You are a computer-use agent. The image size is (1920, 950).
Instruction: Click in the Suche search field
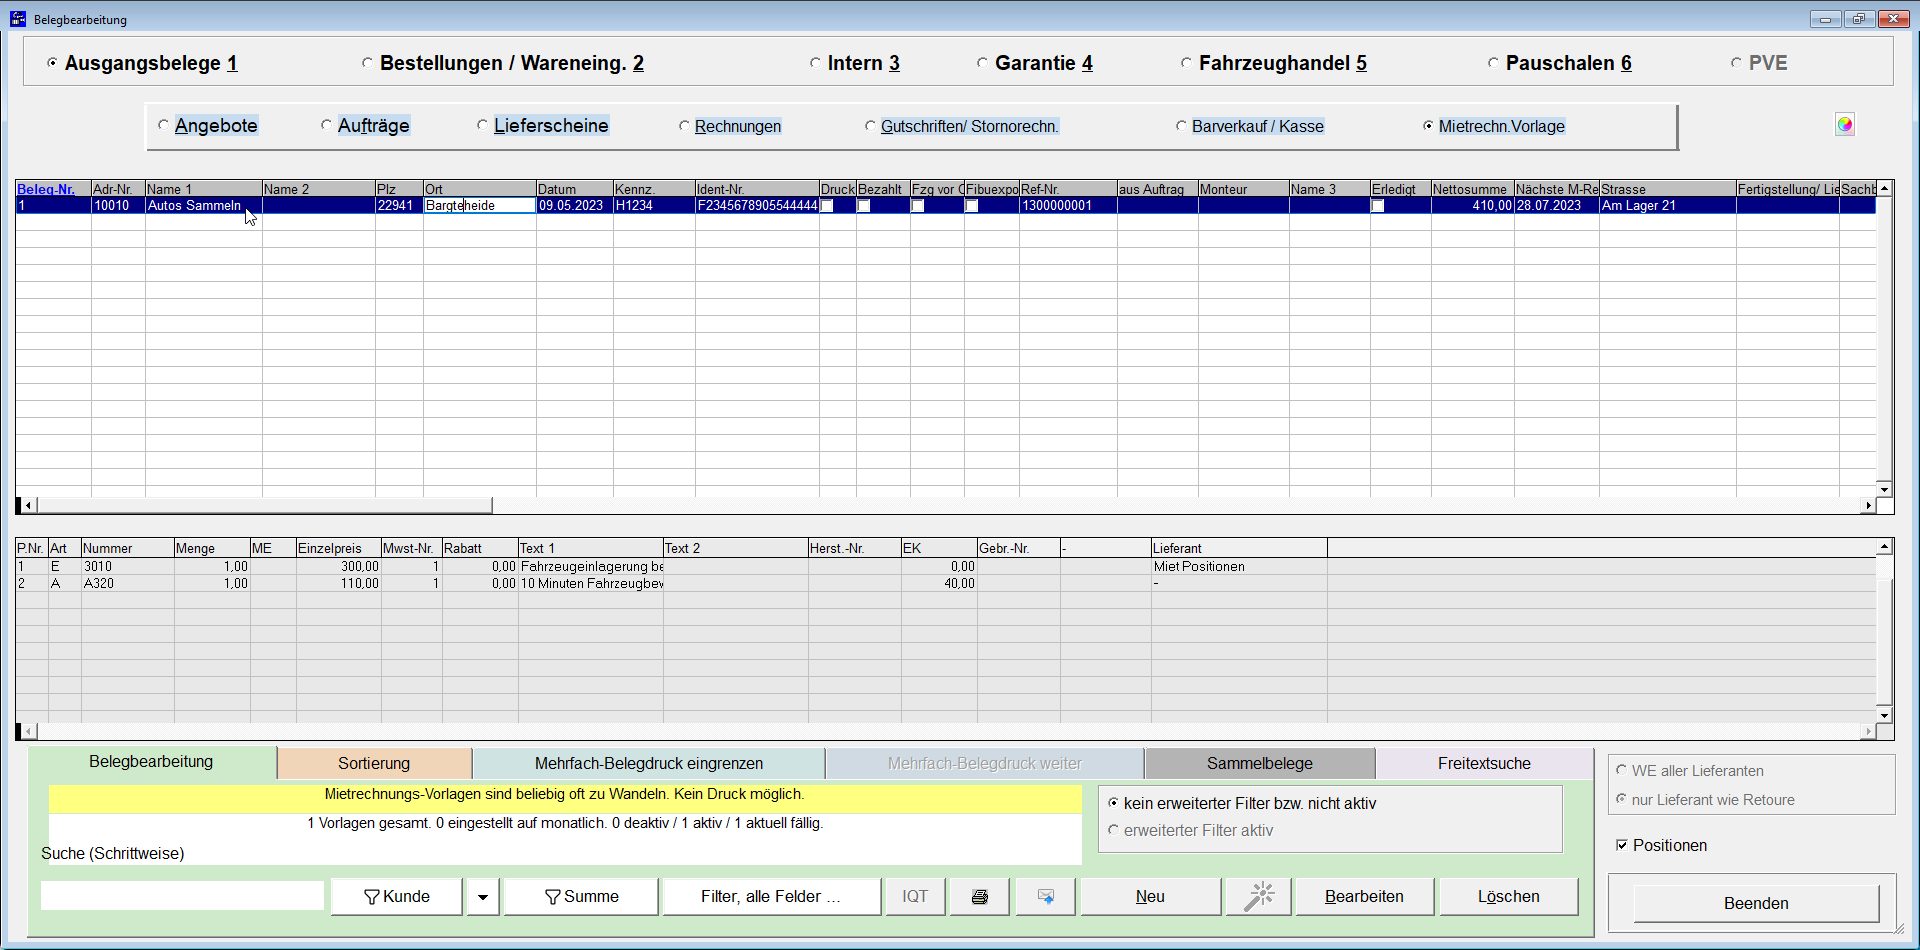tap(182, 895)
